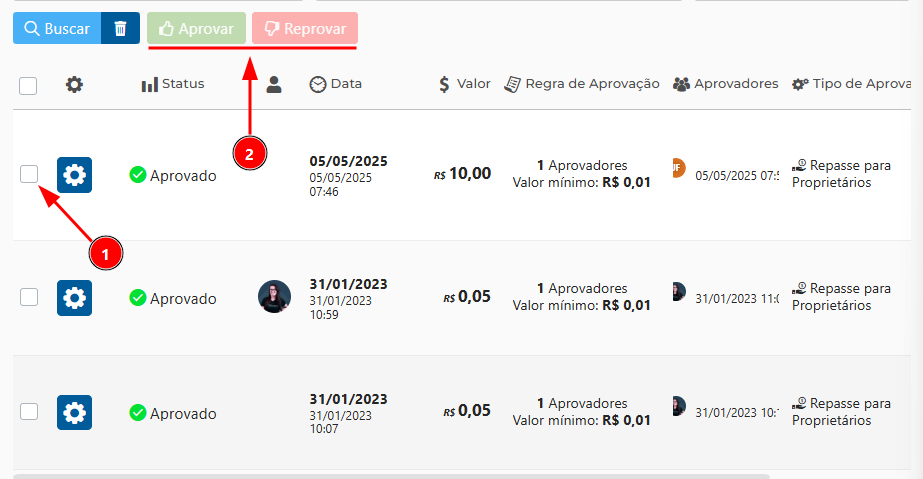
Task: Check the box for the R$ 10,00 row
Action: 29,175
